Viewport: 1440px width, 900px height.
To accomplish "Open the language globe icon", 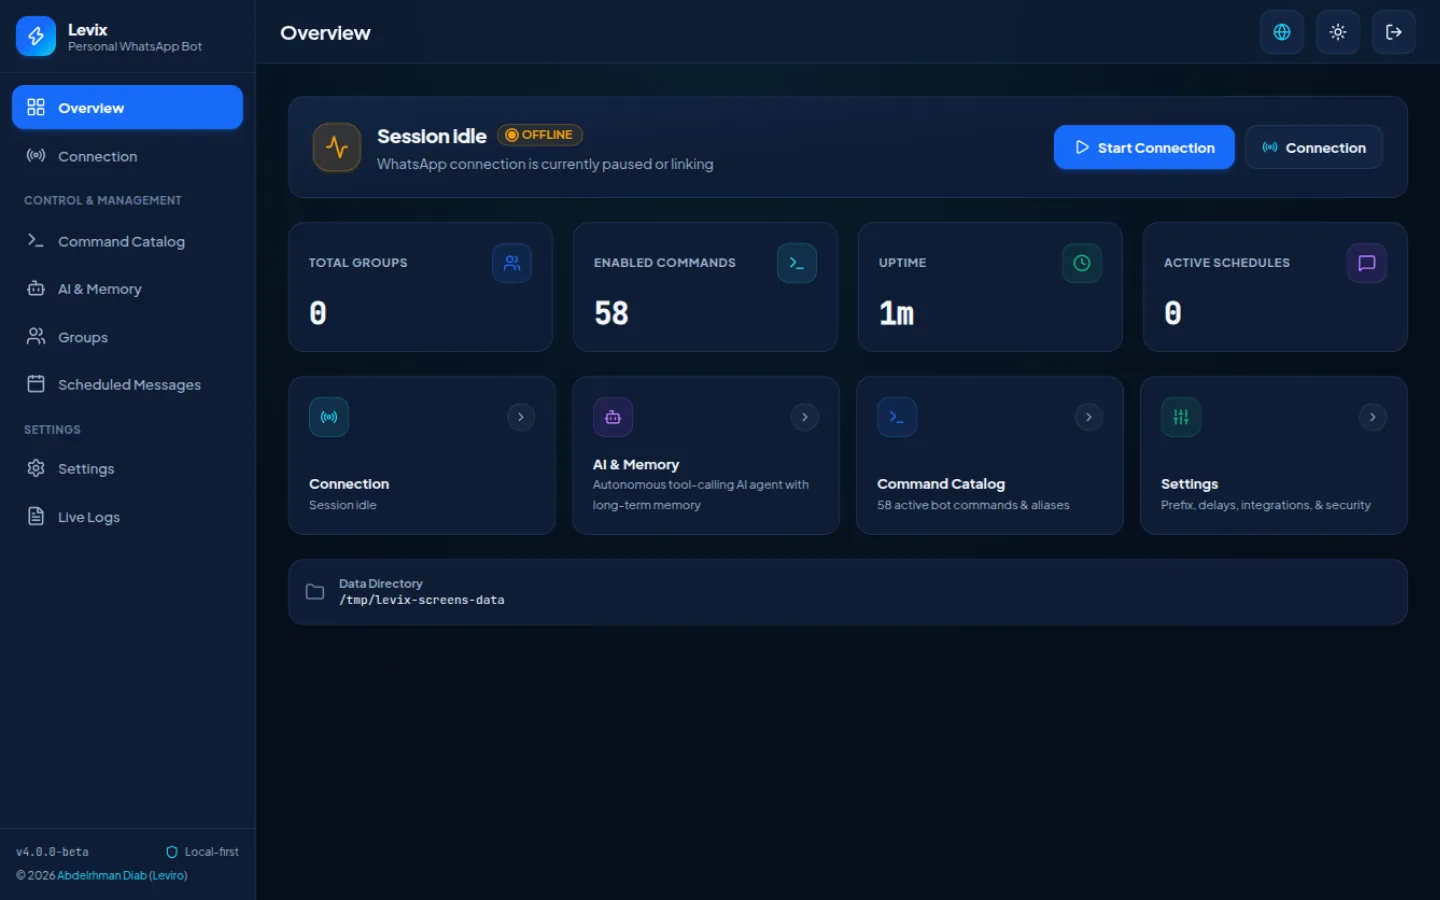I will tap(1282, 32).
